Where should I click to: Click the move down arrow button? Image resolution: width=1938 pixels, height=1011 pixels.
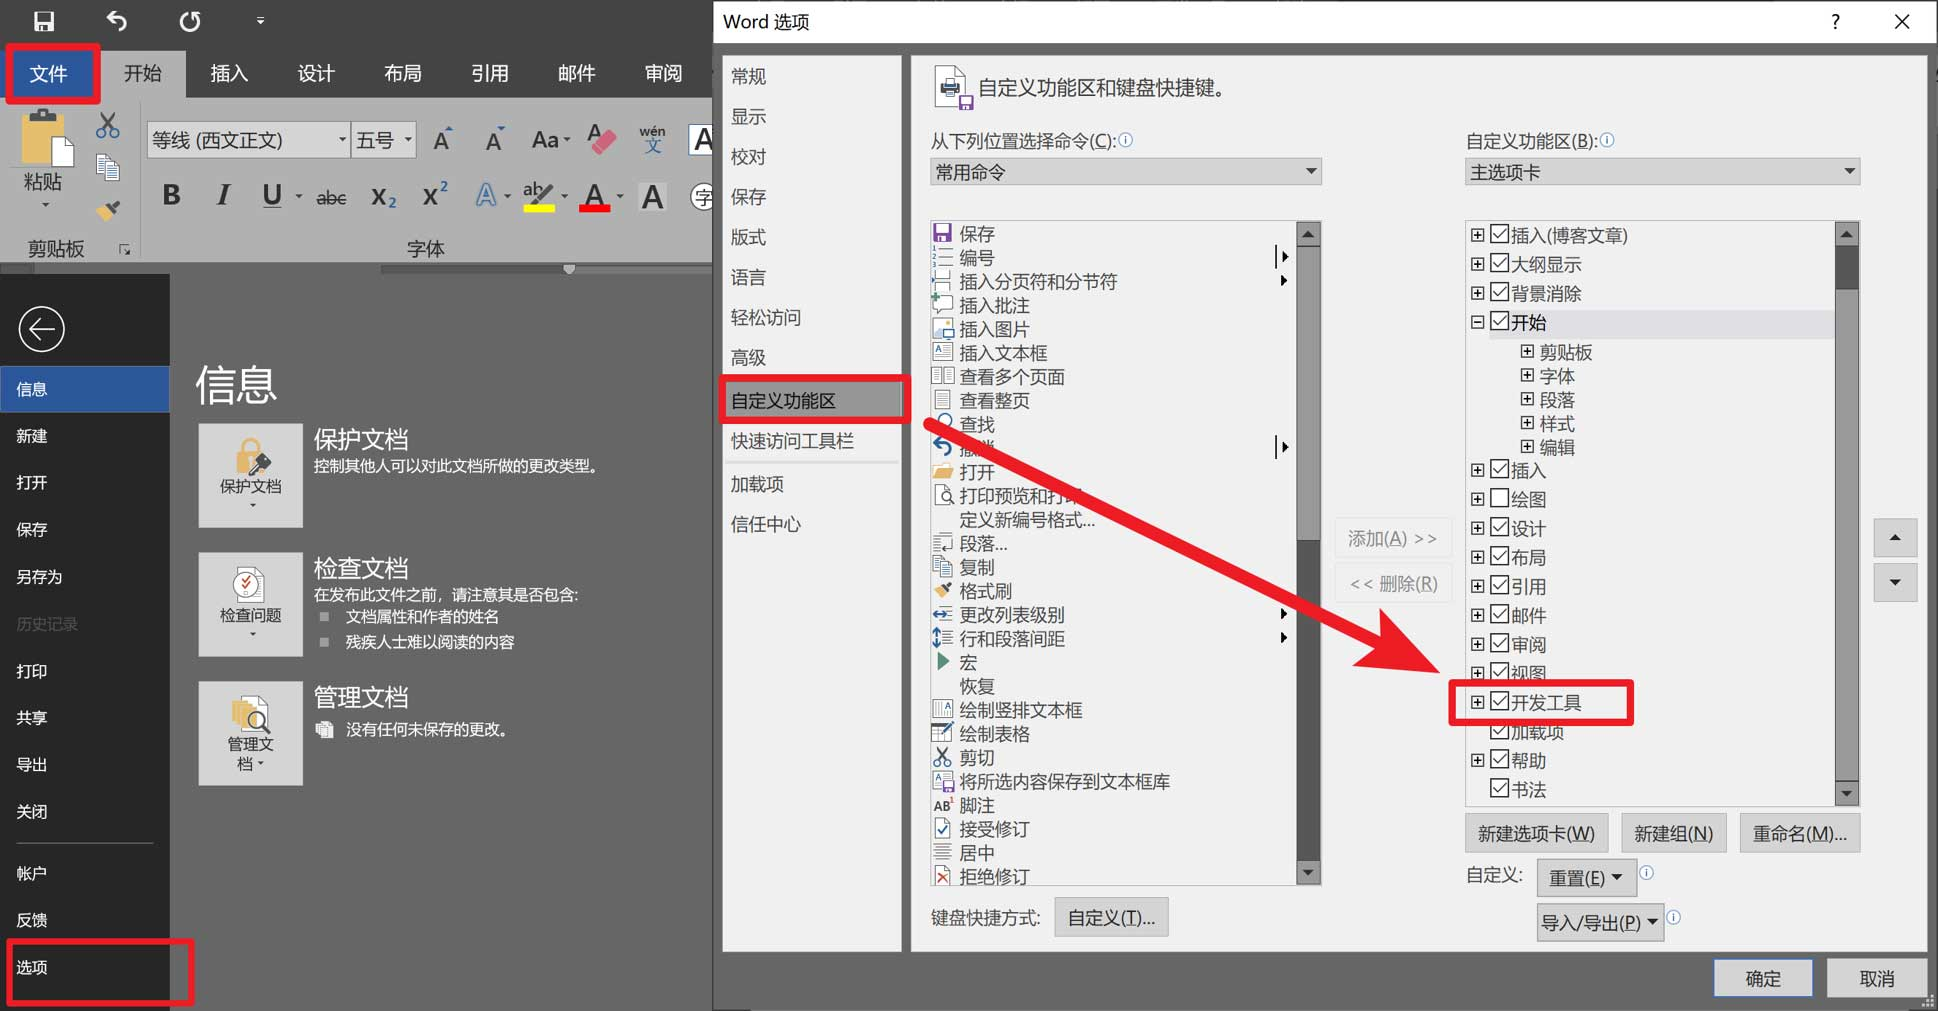point(1895,582)
